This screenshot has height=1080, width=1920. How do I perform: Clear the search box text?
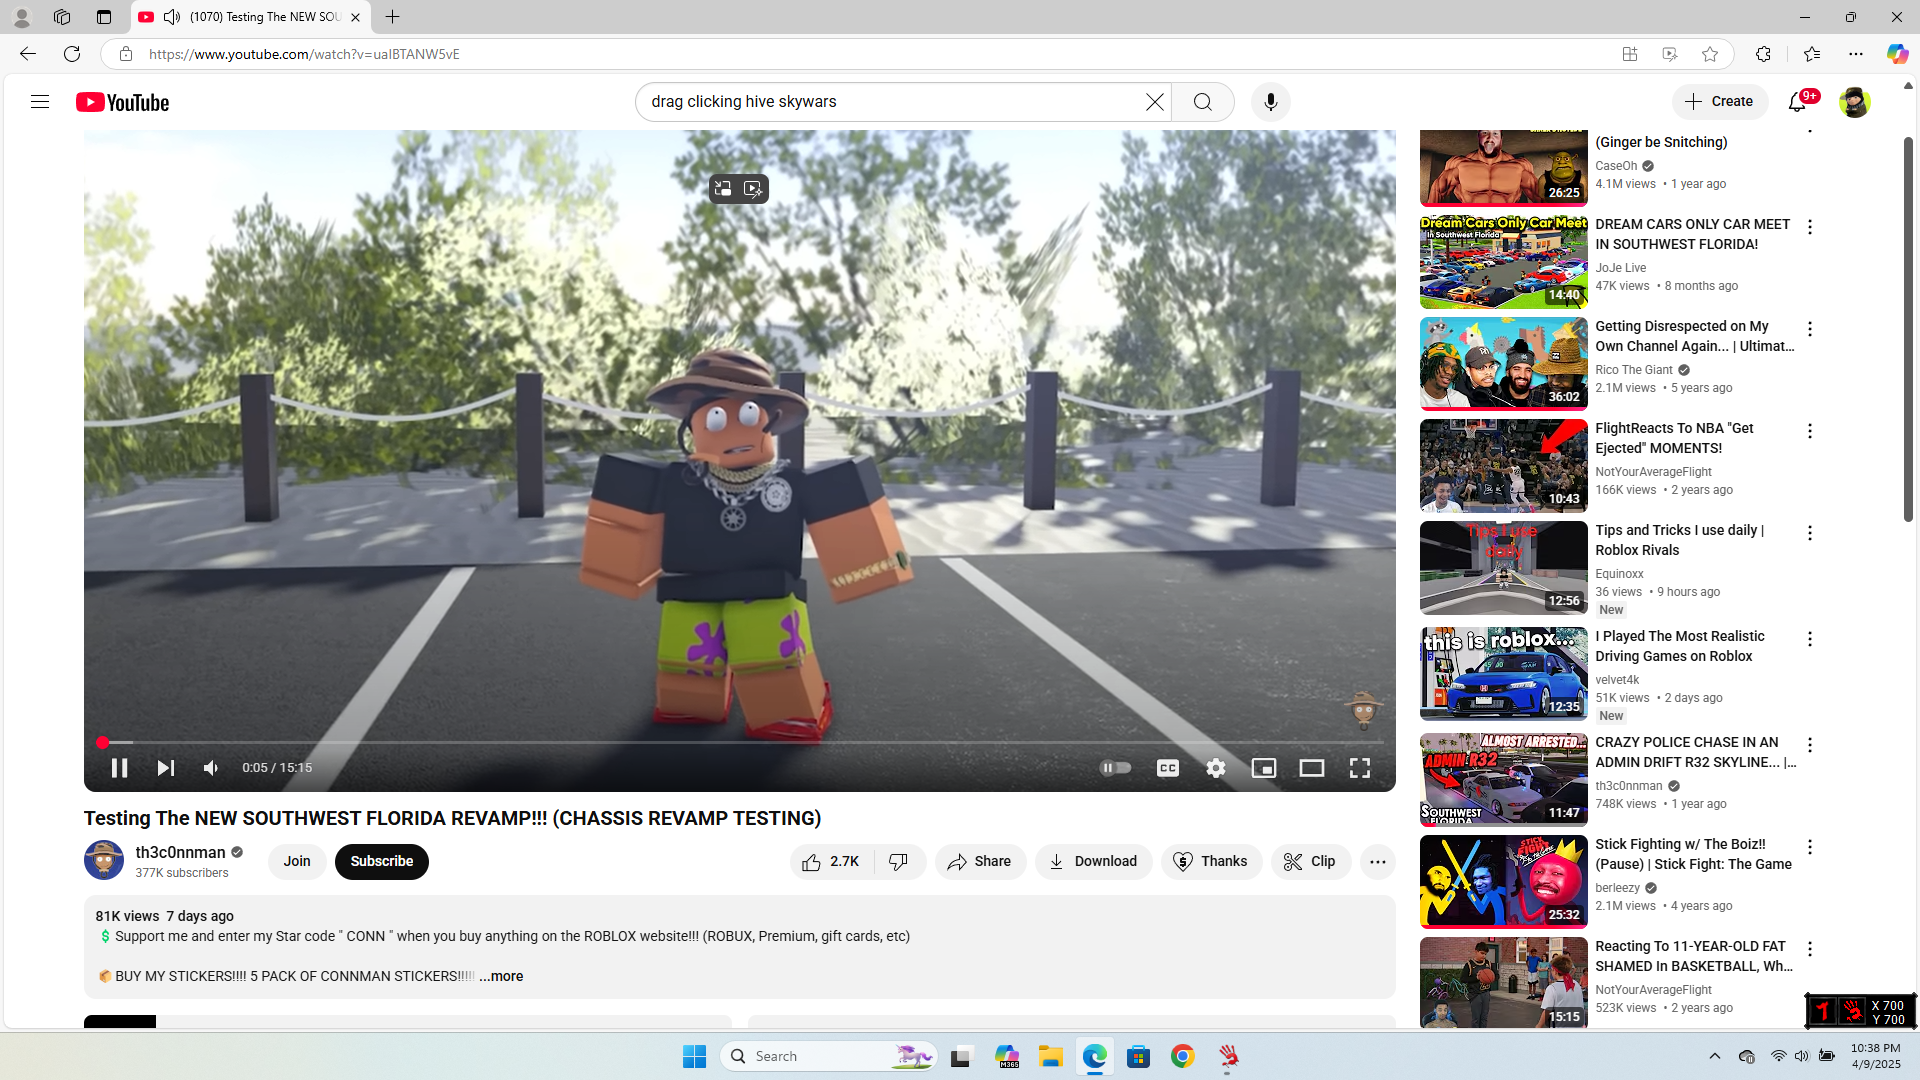pyautogui.click(x=1155, y=102)
